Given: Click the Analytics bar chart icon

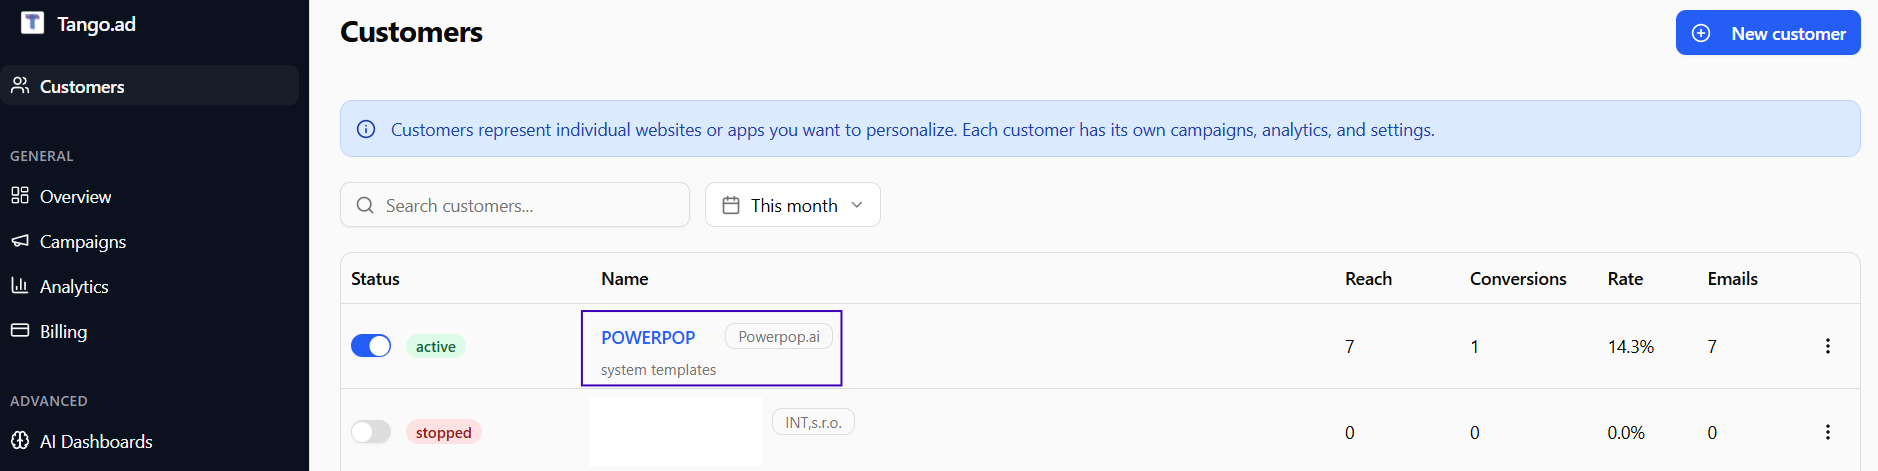Looking at the screenshot, I should 20,285.
